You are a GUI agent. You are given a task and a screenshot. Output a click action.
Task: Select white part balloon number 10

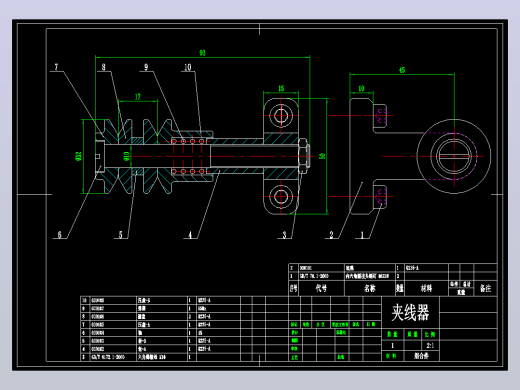[x=188, y=67]
